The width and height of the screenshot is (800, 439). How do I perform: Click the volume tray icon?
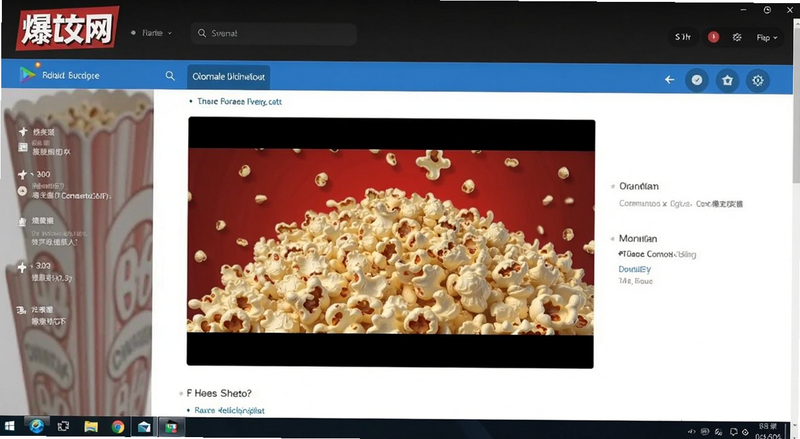click(x=692, y=432)
